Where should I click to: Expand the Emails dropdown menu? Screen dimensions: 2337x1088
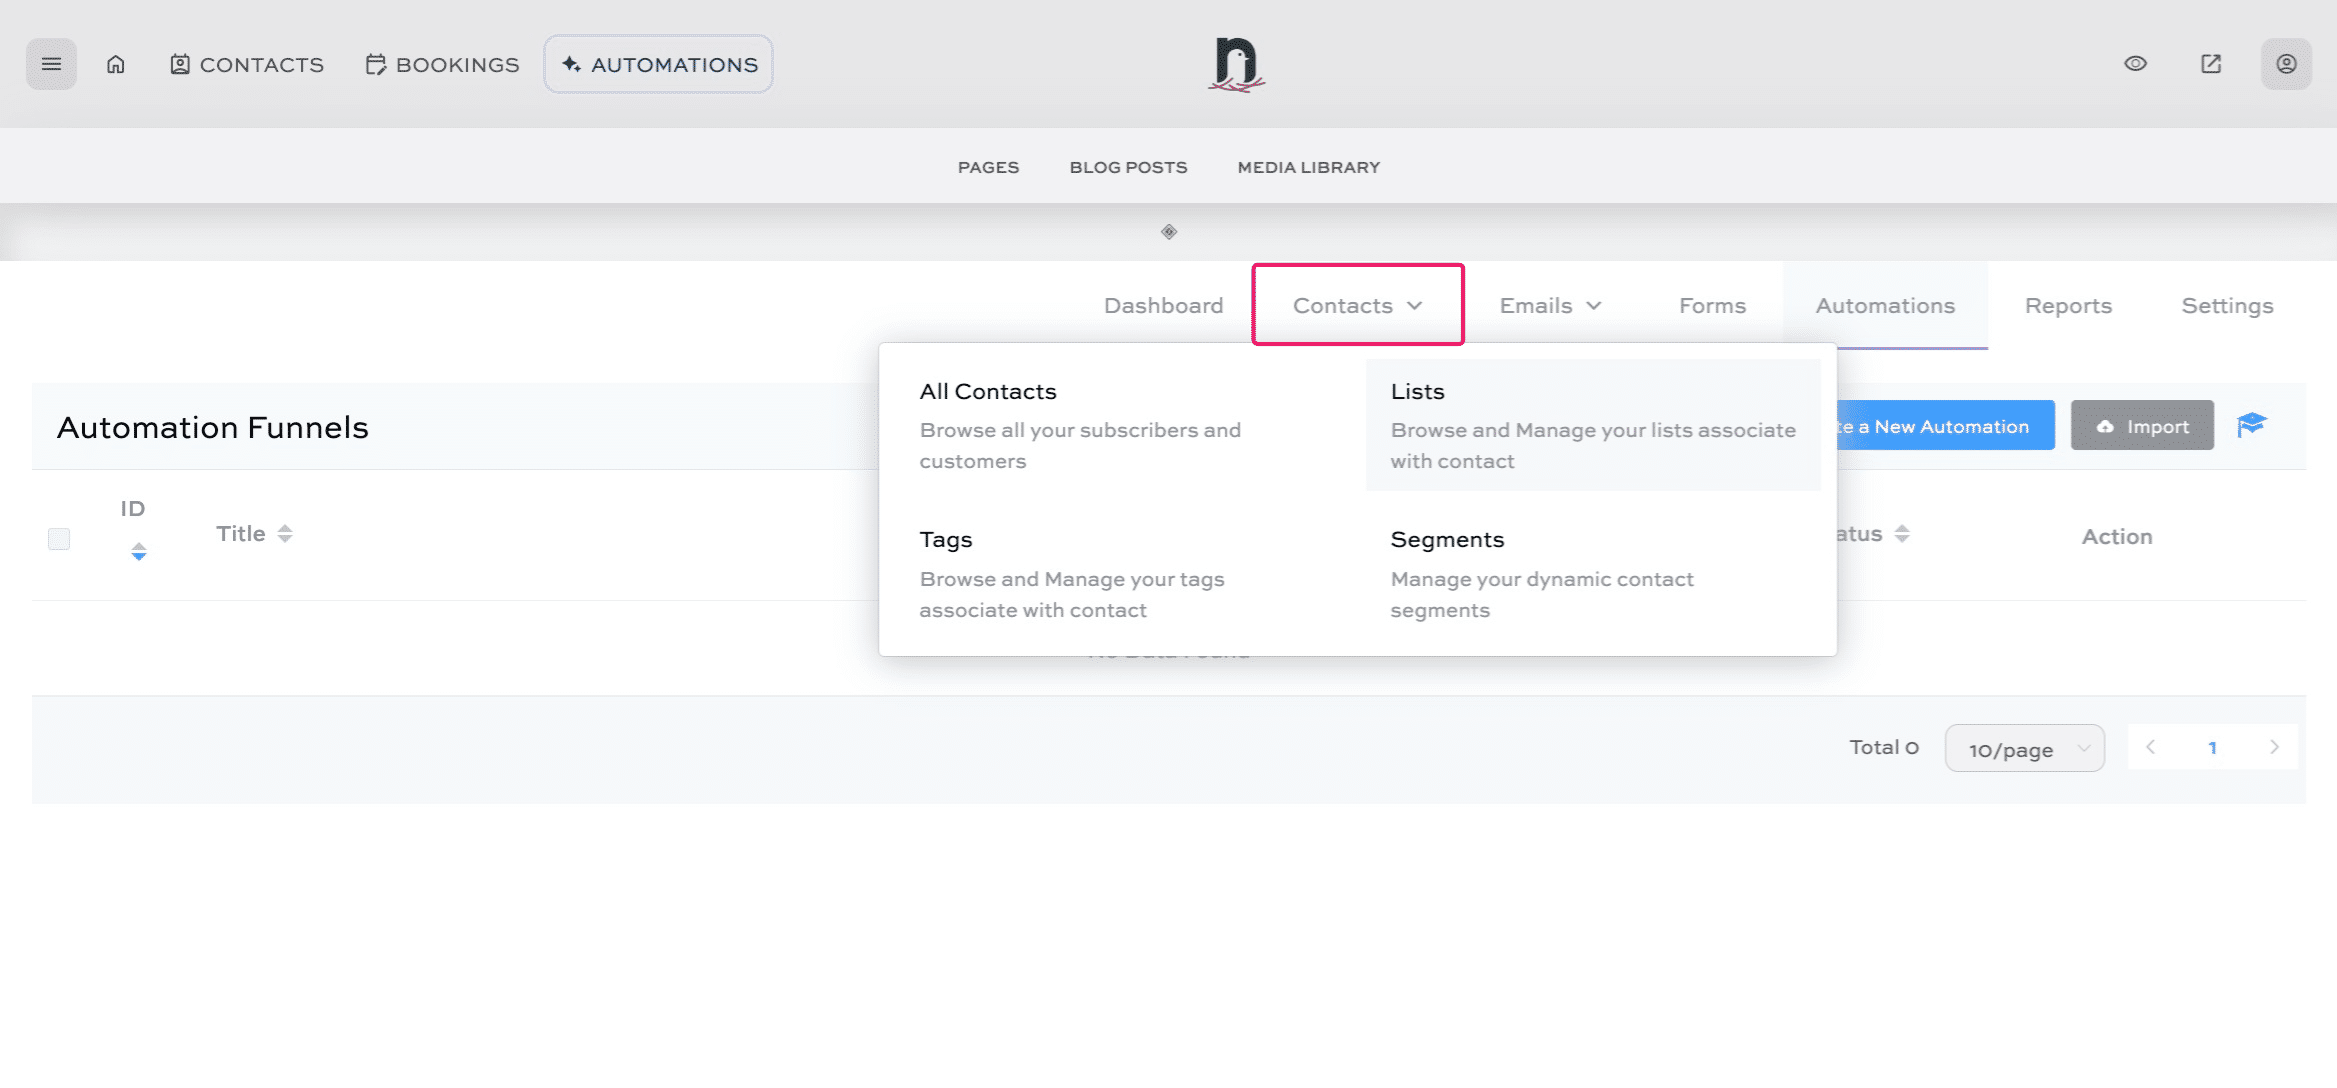(x=1550, y=306)
